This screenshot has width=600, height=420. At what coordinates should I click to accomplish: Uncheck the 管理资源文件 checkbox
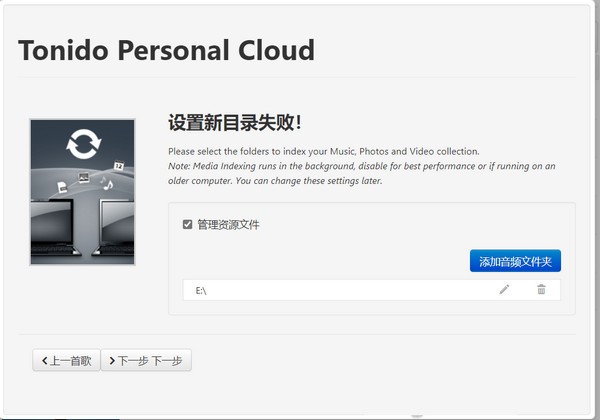click(x=187, y=224)
